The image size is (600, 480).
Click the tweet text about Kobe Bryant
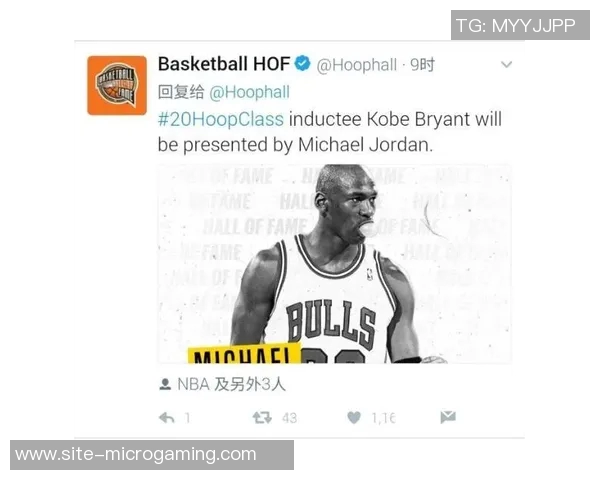[330, 132]
